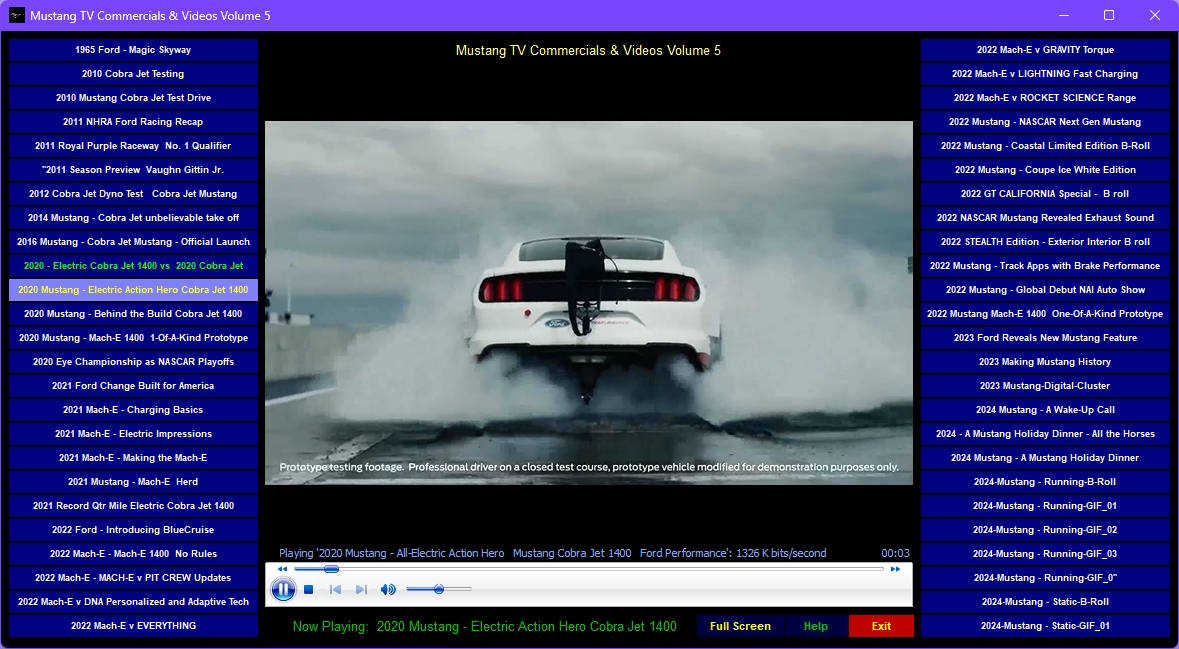Play '2022 GT CALIFORNIA Special - B roll'
Screen dimensions: 1179x649
tap(1045, 194)
